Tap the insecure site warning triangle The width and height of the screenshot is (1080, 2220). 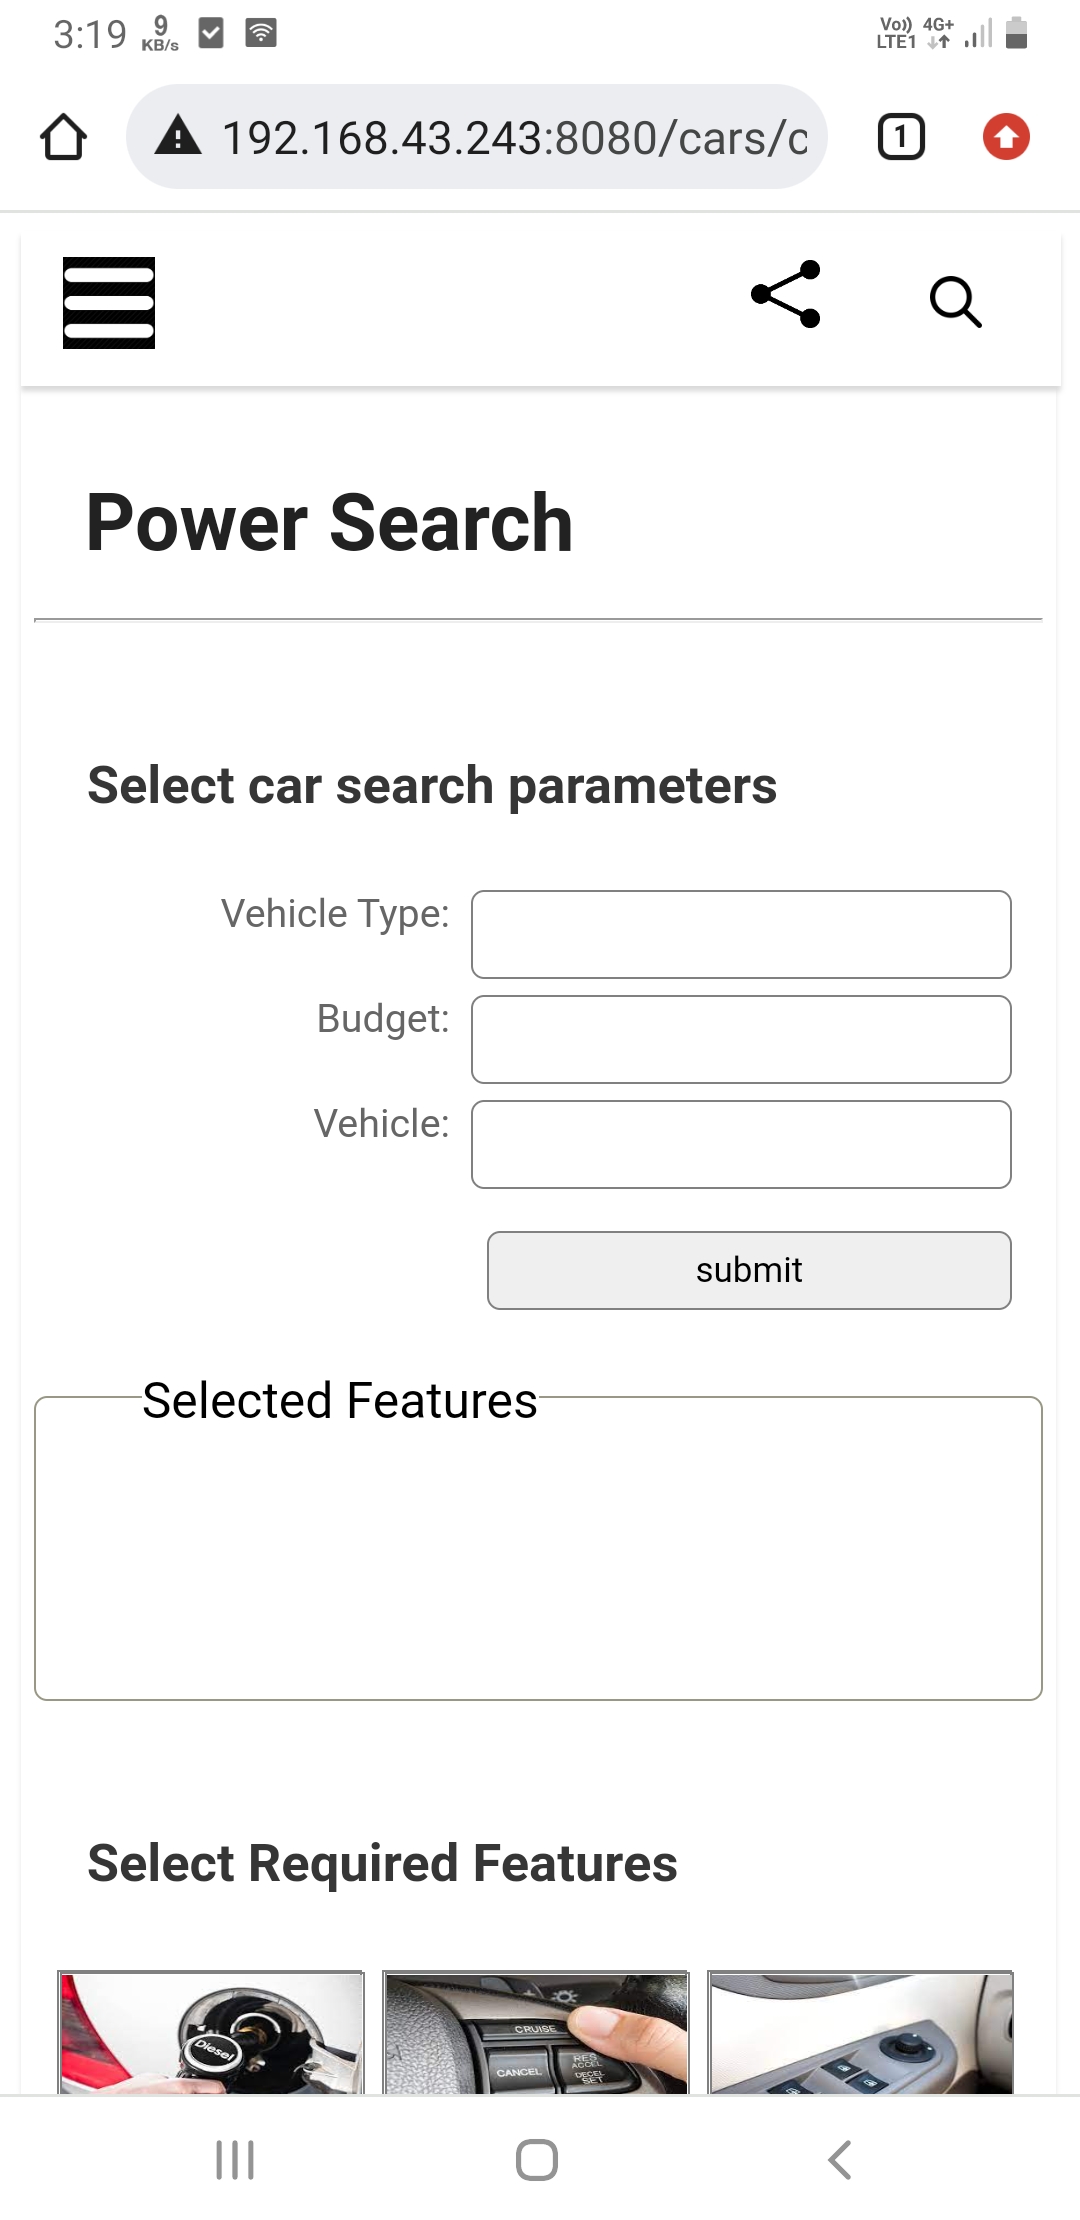pos(179,135)
